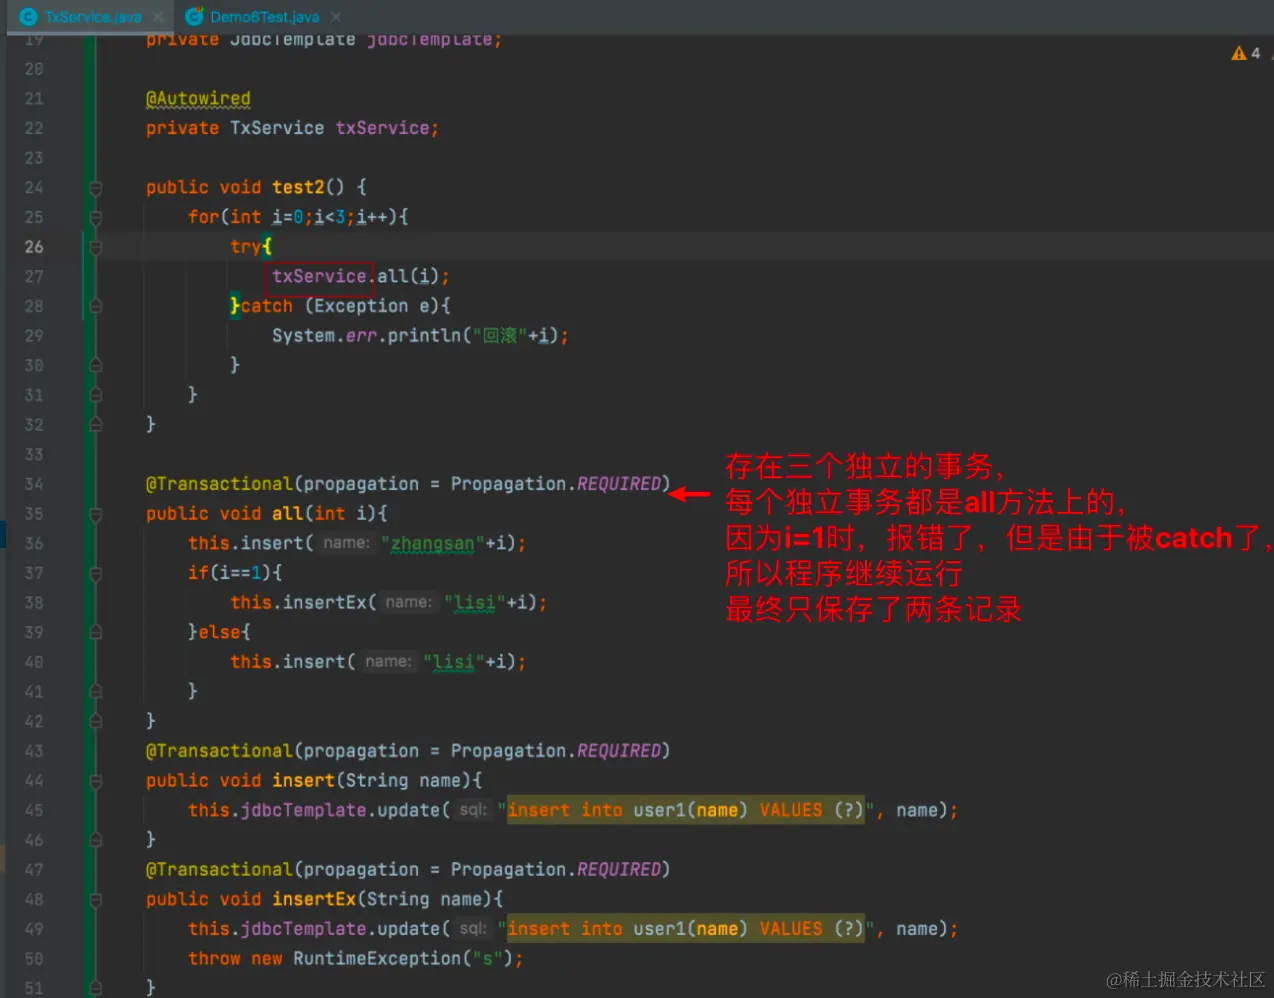Open the inspection warnings indicator showing 4

pos(1246,53)
